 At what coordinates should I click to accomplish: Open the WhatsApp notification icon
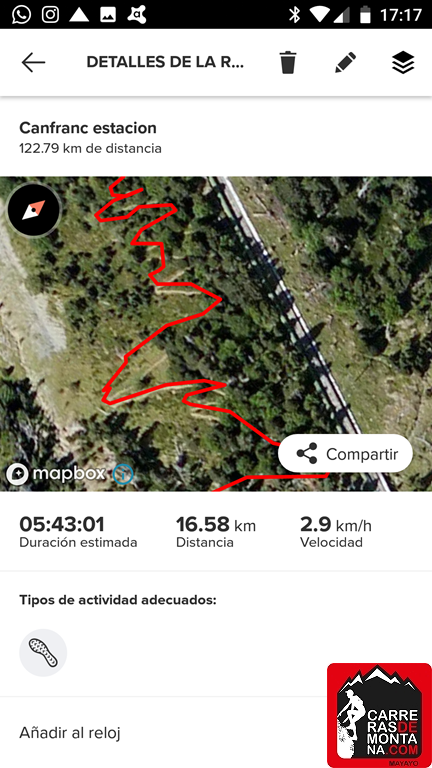click(21, 15)
